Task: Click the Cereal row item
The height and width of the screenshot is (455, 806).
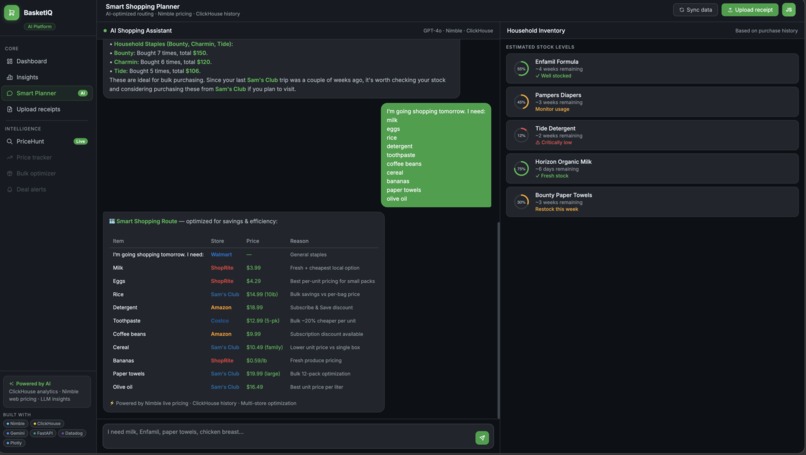Action: pos(121,348)
